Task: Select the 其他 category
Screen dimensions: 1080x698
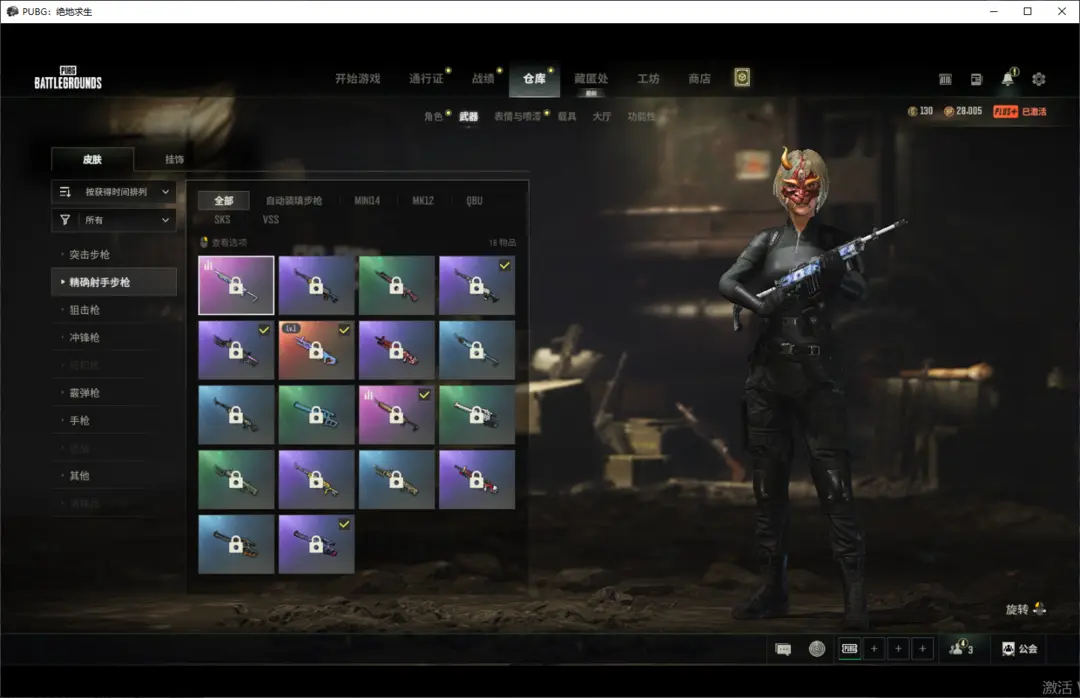Action: (80, 475)
